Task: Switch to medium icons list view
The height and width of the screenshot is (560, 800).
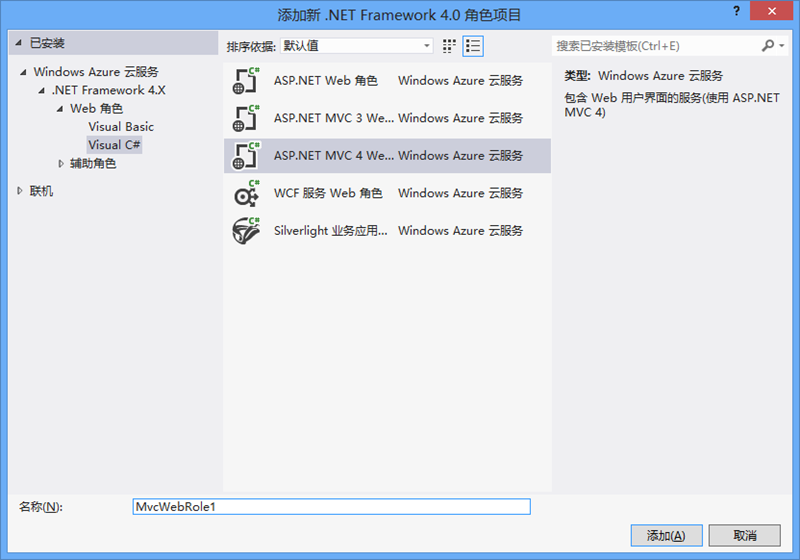Action: click(x=473, y=46)
